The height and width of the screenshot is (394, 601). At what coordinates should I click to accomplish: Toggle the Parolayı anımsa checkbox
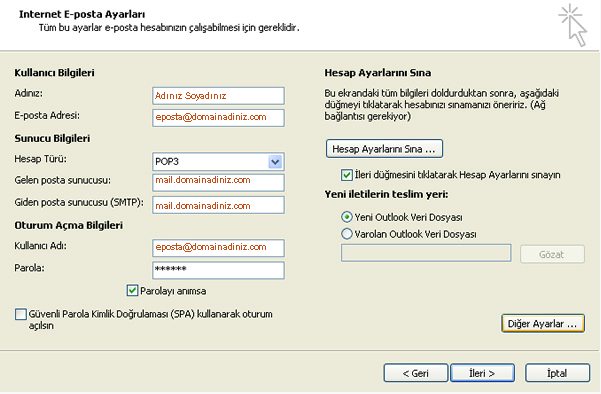pos(132,291)
